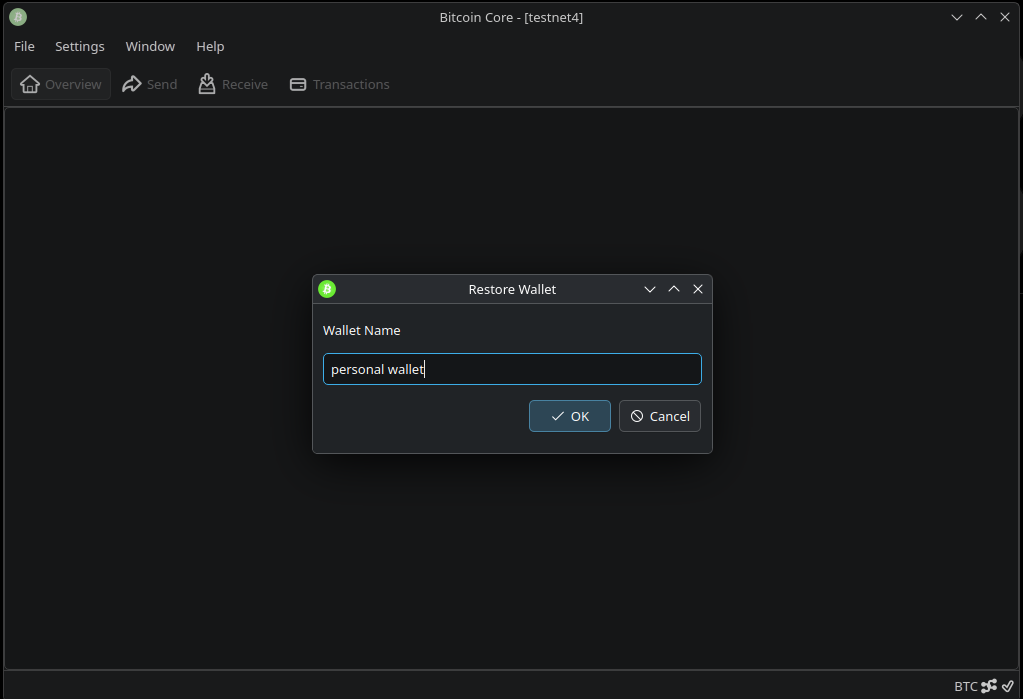
Task: Click the Bitcoin logo in Restore Wallet titlebar
Action: point(327,289)
